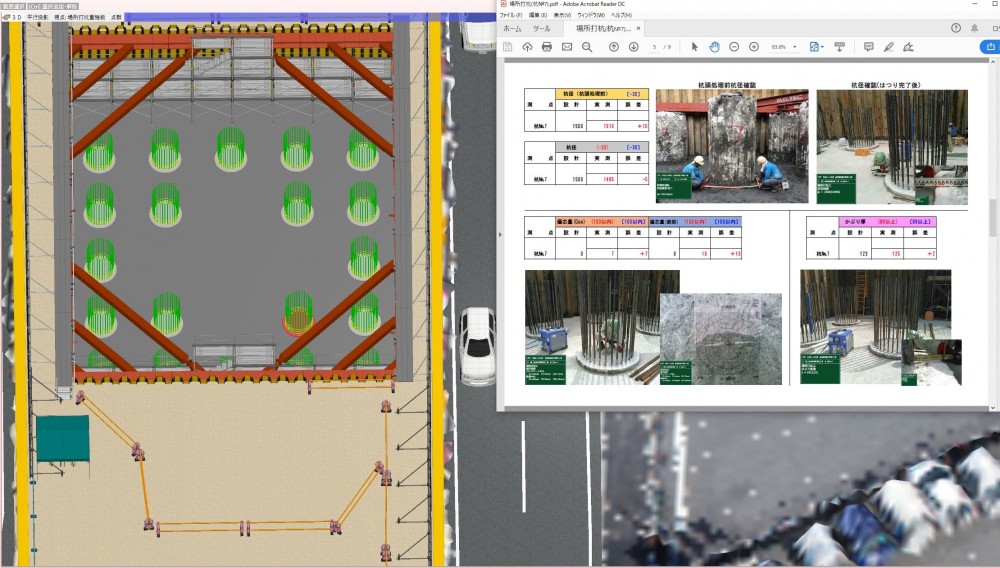Send the PDF by email envelope icon

(x=567, y=47)
